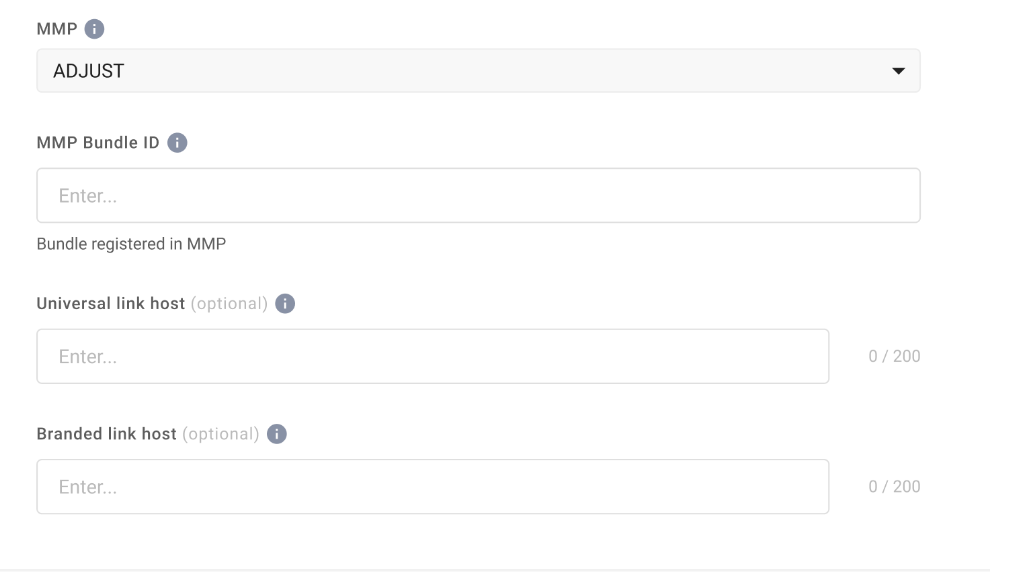
Task: Click '(optional)' beside Universal link host
Action: (229, 304)
